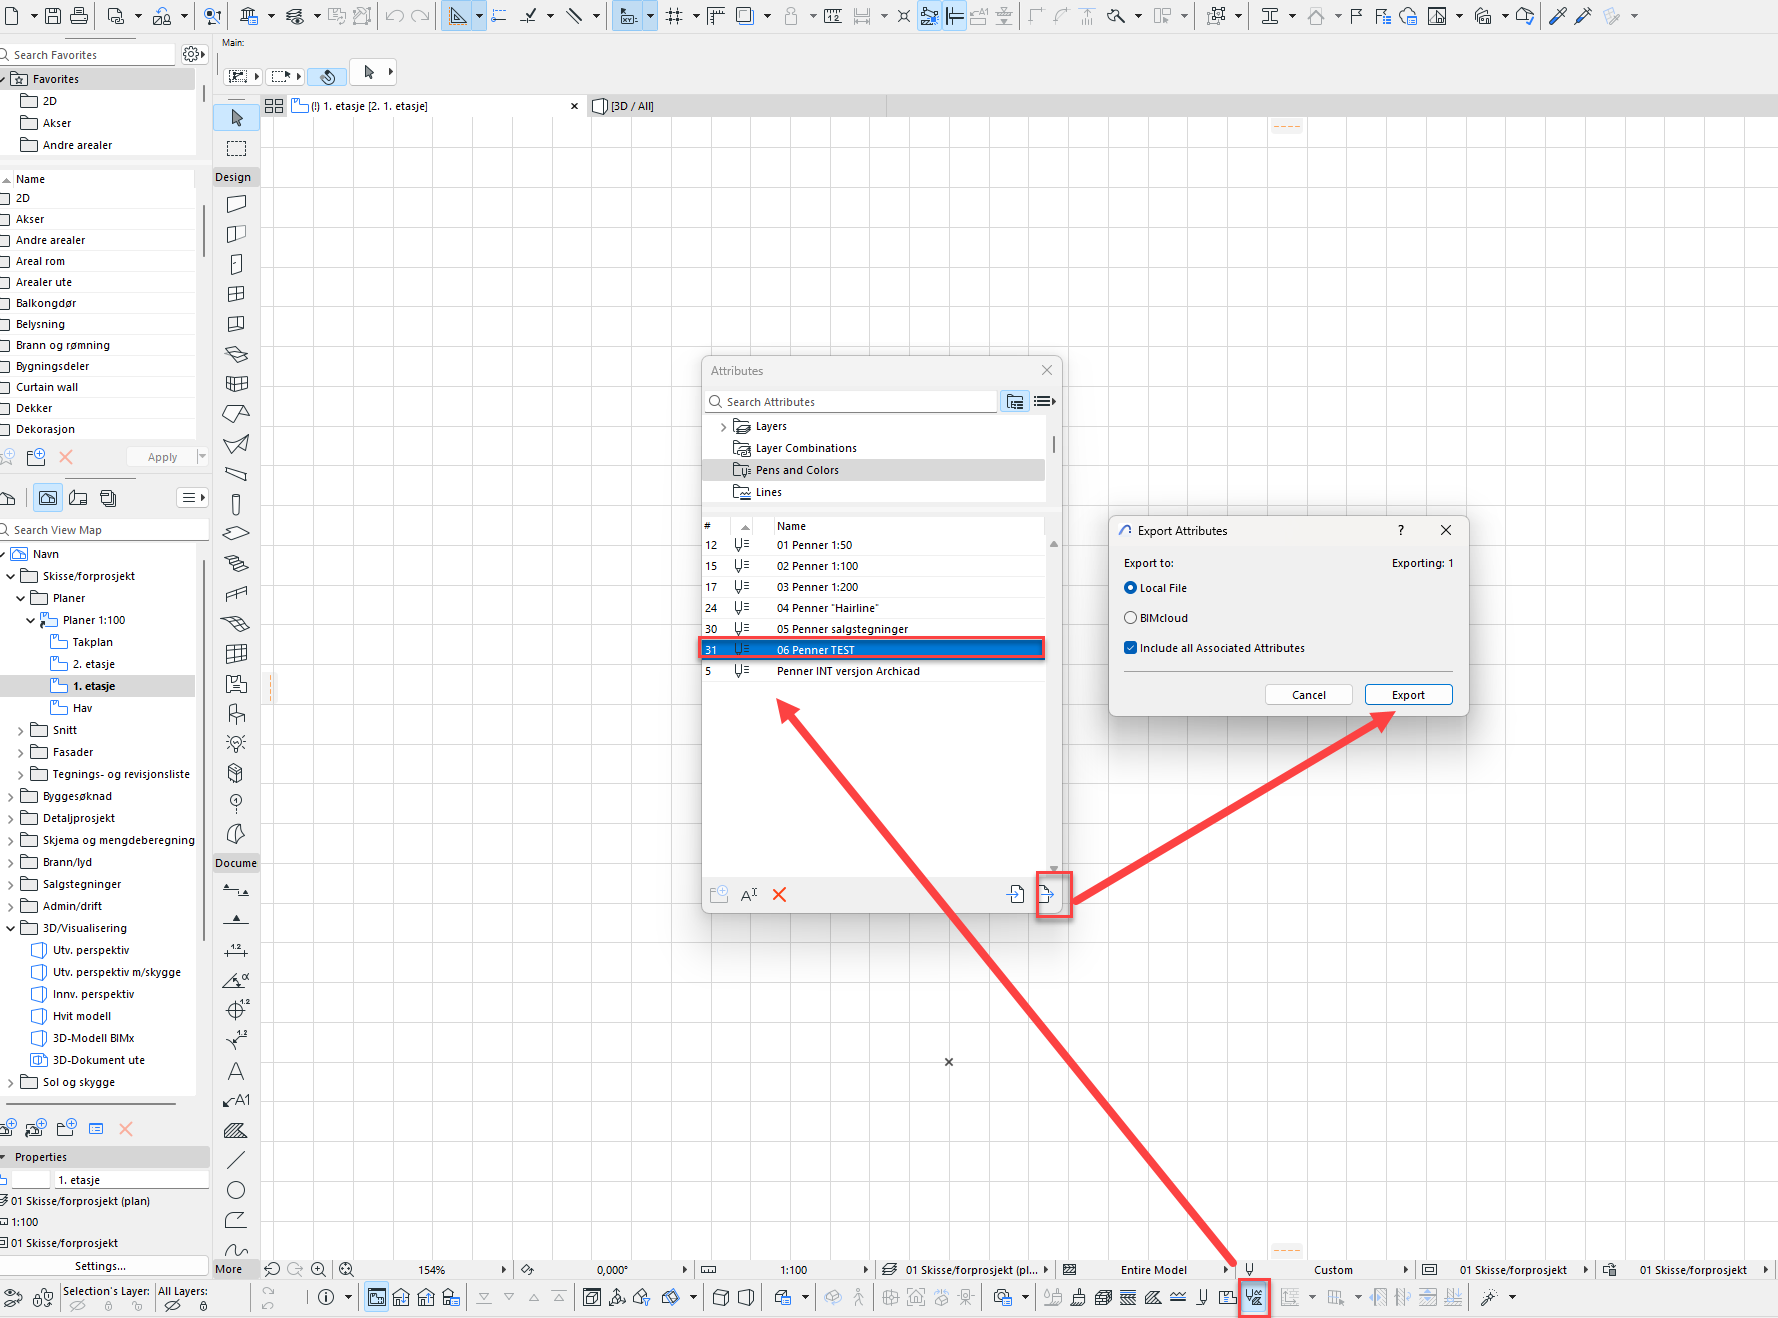Screen dimensions: 1778x1318
Task: Click the Export icon in Attributes dialog
Action: [1046, 894]
